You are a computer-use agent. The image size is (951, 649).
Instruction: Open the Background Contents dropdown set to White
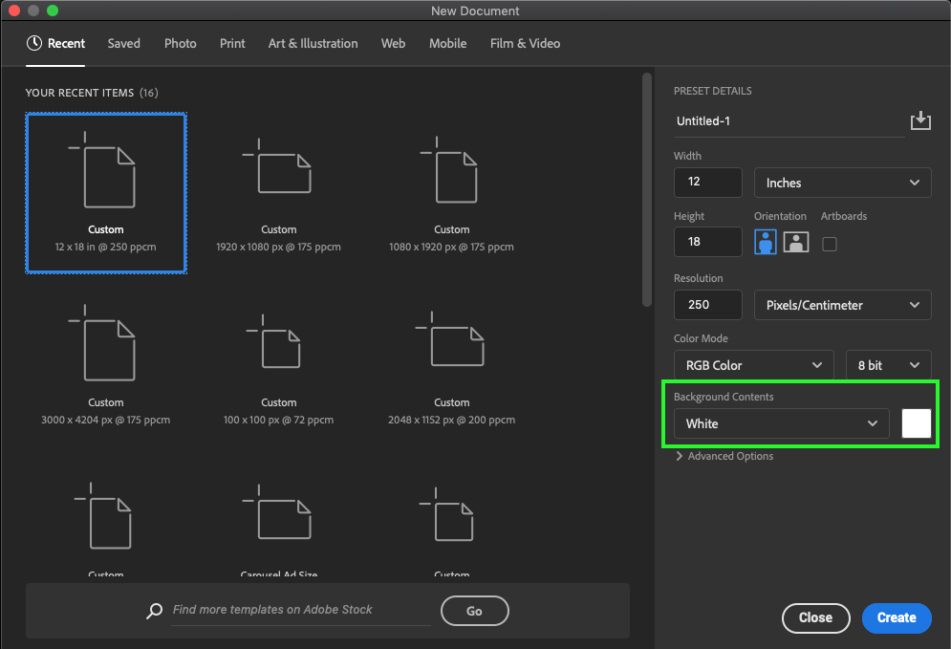click(x=780, y=423)
